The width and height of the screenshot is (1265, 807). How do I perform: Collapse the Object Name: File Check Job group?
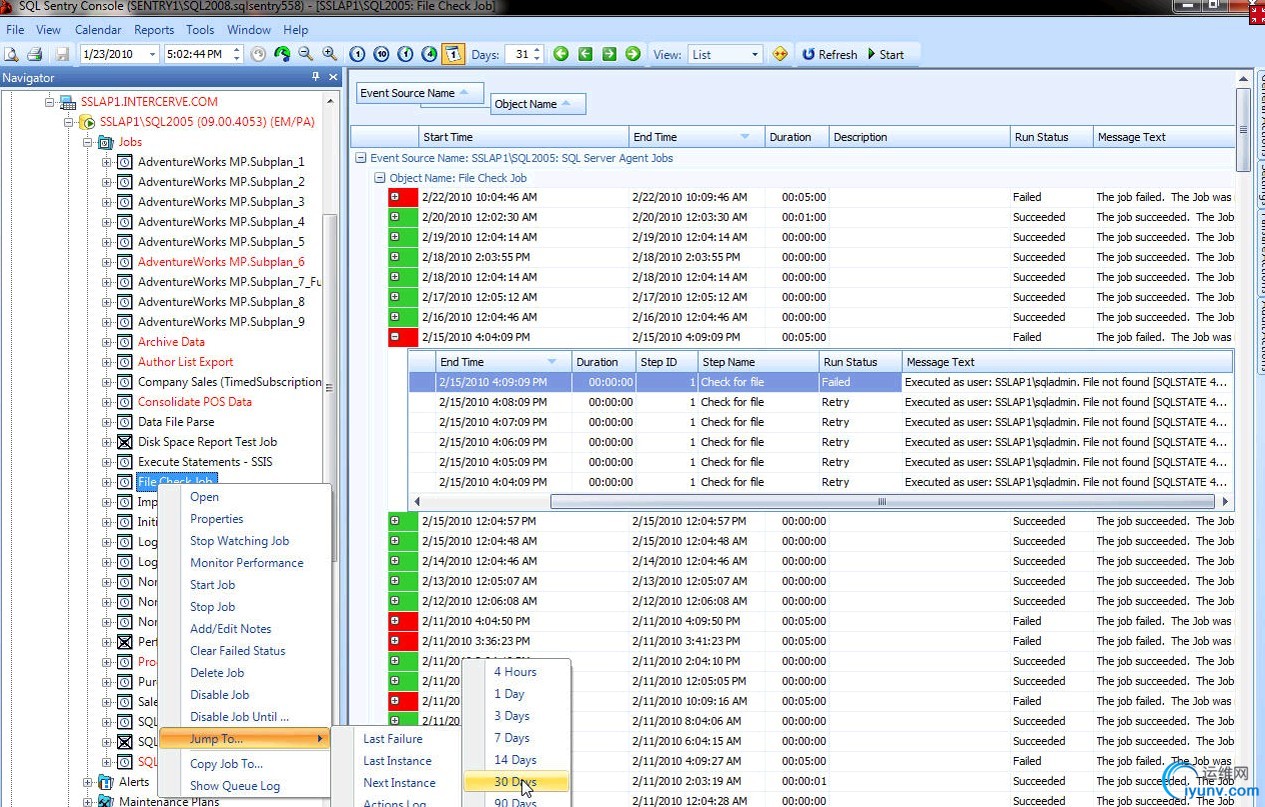[379, 178]
